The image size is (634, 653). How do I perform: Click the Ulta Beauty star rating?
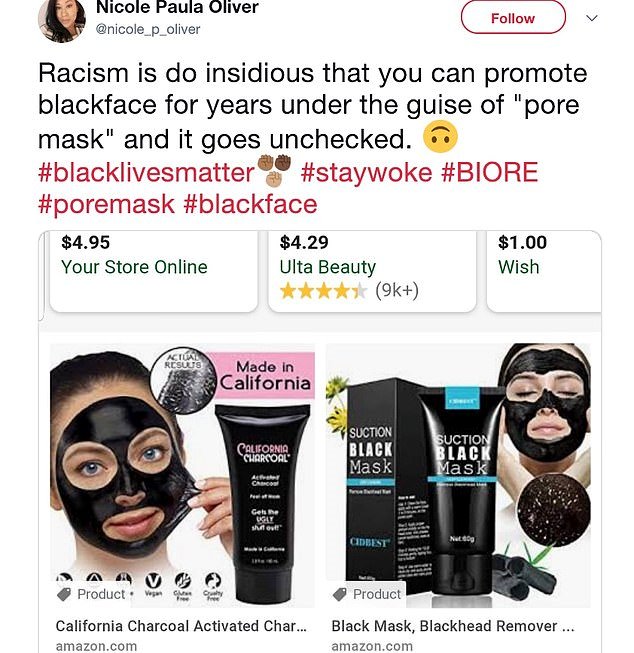point(324,291)
